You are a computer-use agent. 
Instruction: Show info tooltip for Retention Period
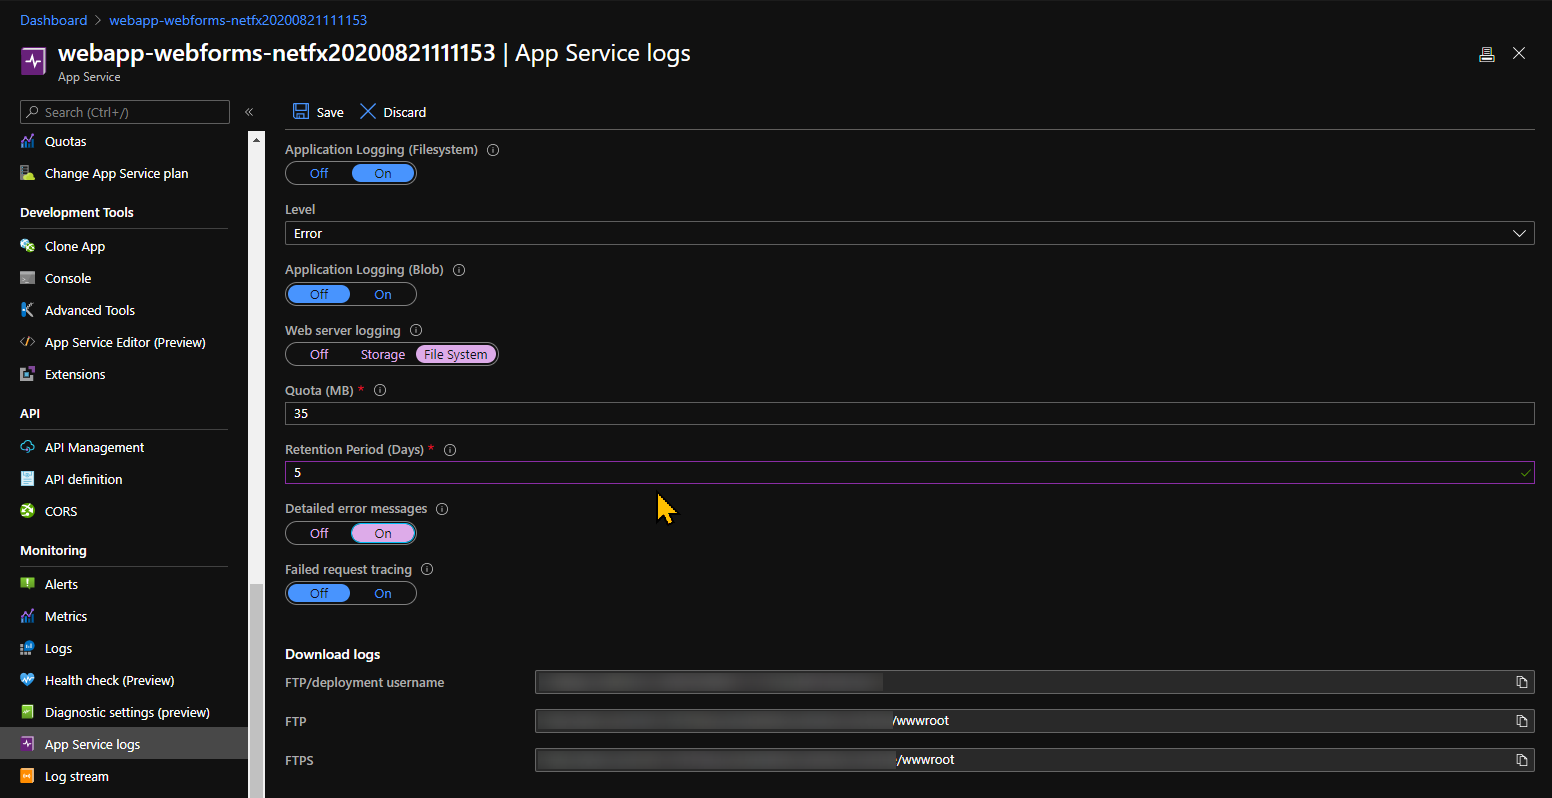[x=449, y=450]
